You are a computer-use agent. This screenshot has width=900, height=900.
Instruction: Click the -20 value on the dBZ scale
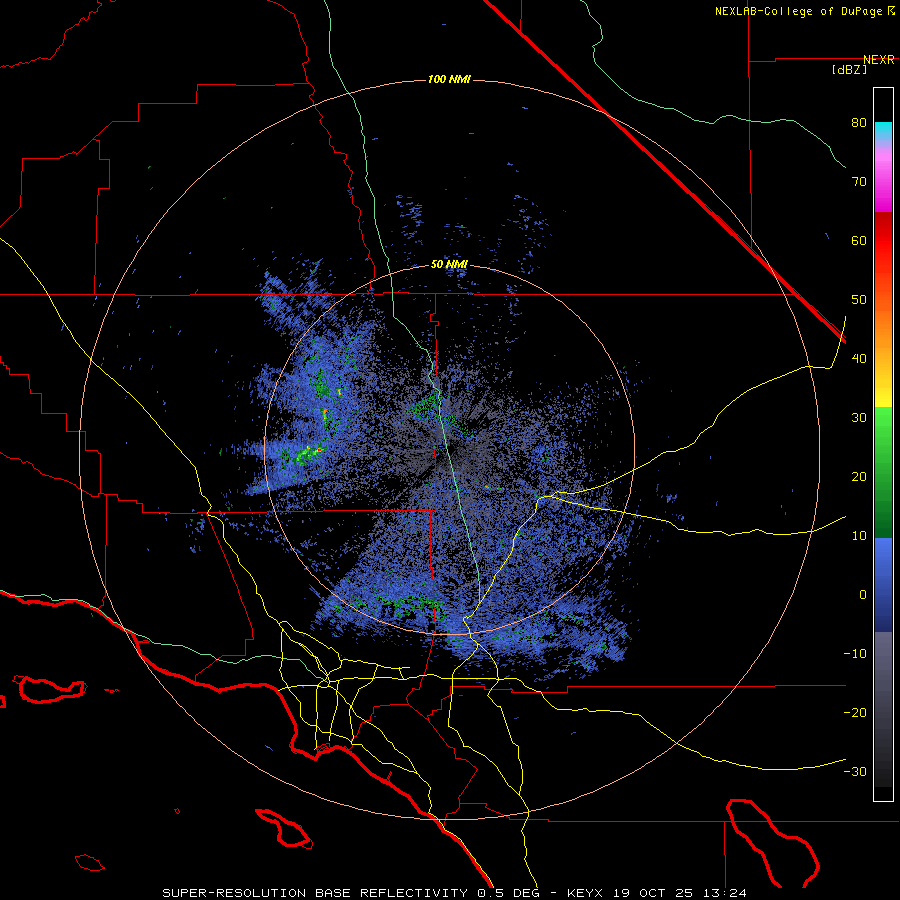tap(855, 713)
